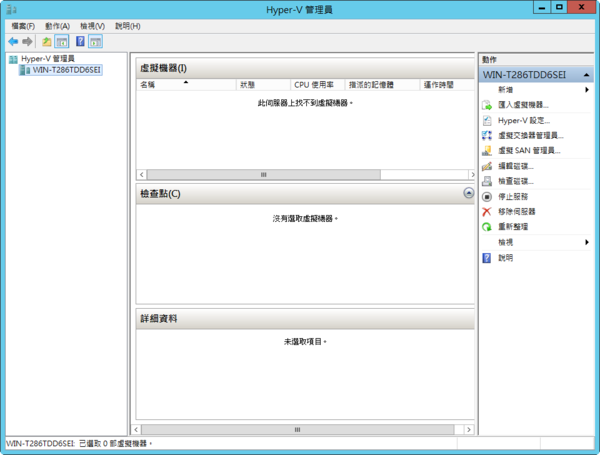Click the WIN-T286TDD6SEI server icon in tree

pyautogui.click(x=25, y=70)
